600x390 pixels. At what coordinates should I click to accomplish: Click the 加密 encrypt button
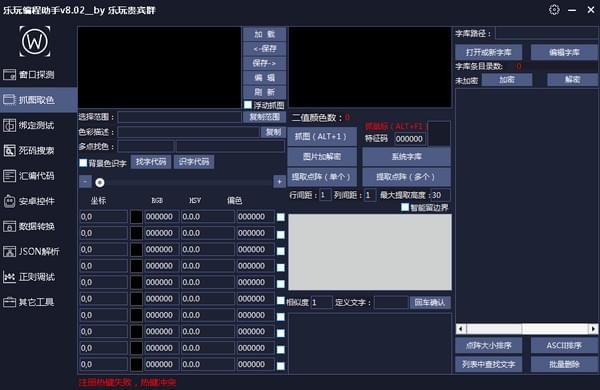coord(507,80)
